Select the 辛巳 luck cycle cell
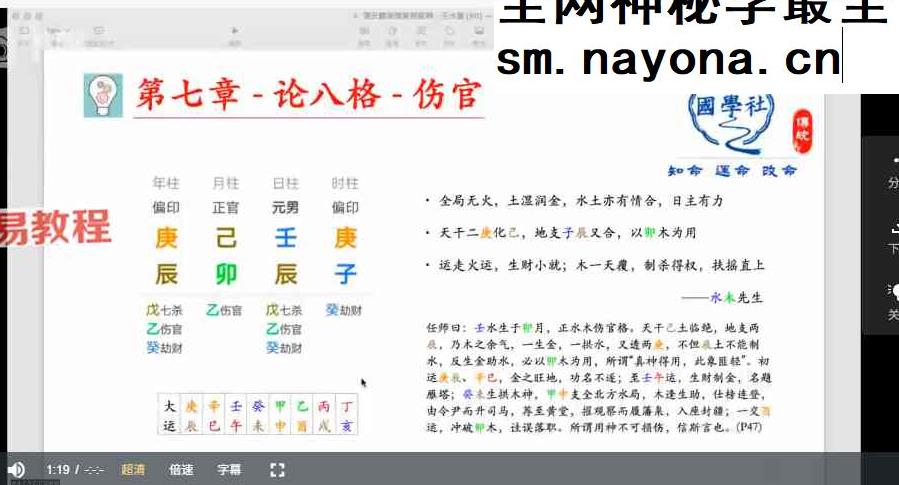The width and height of the screenshot is (899, 485). [x=213, y=415]
